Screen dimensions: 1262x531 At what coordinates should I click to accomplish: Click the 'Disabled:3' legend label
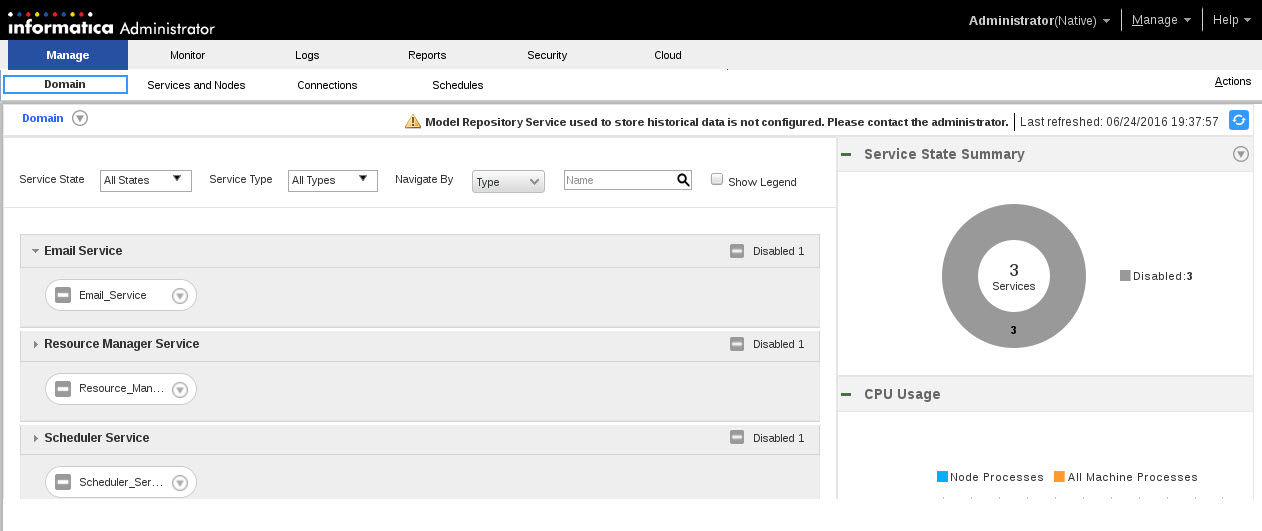pyautogui.click(x=1162, y=276)
